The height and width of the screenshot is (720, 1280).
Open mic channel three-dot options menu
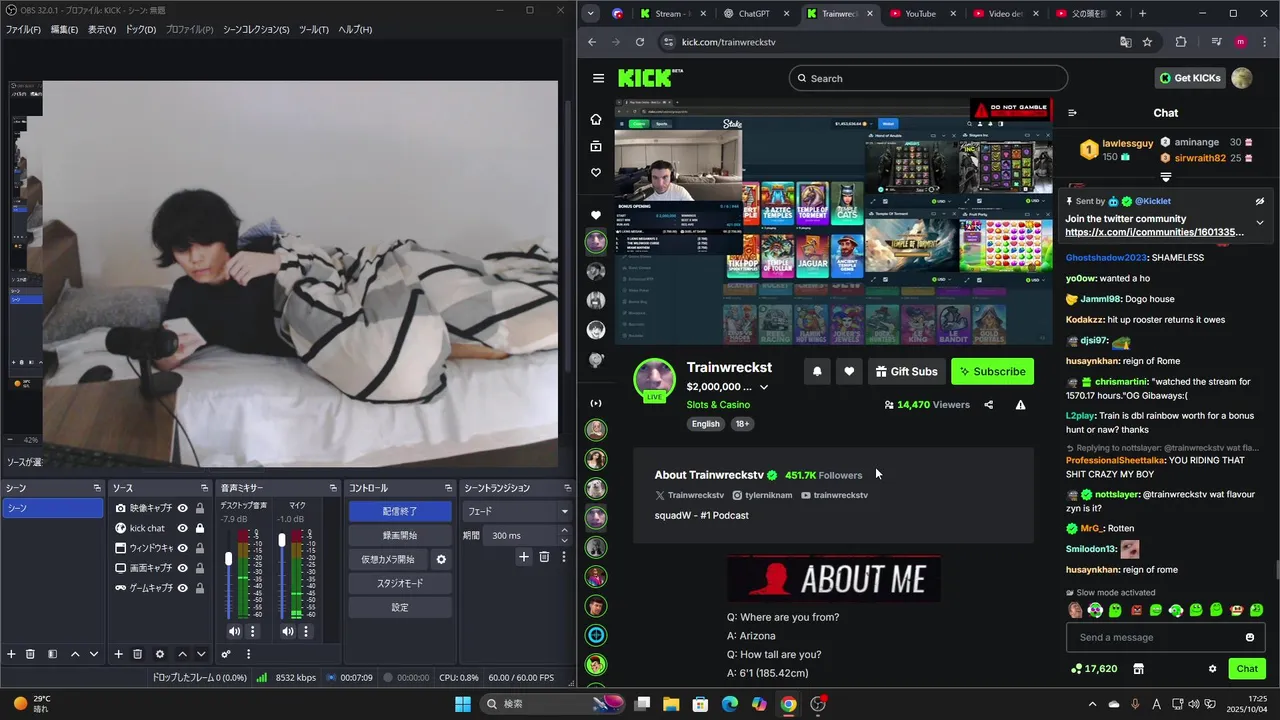point(307,631)
